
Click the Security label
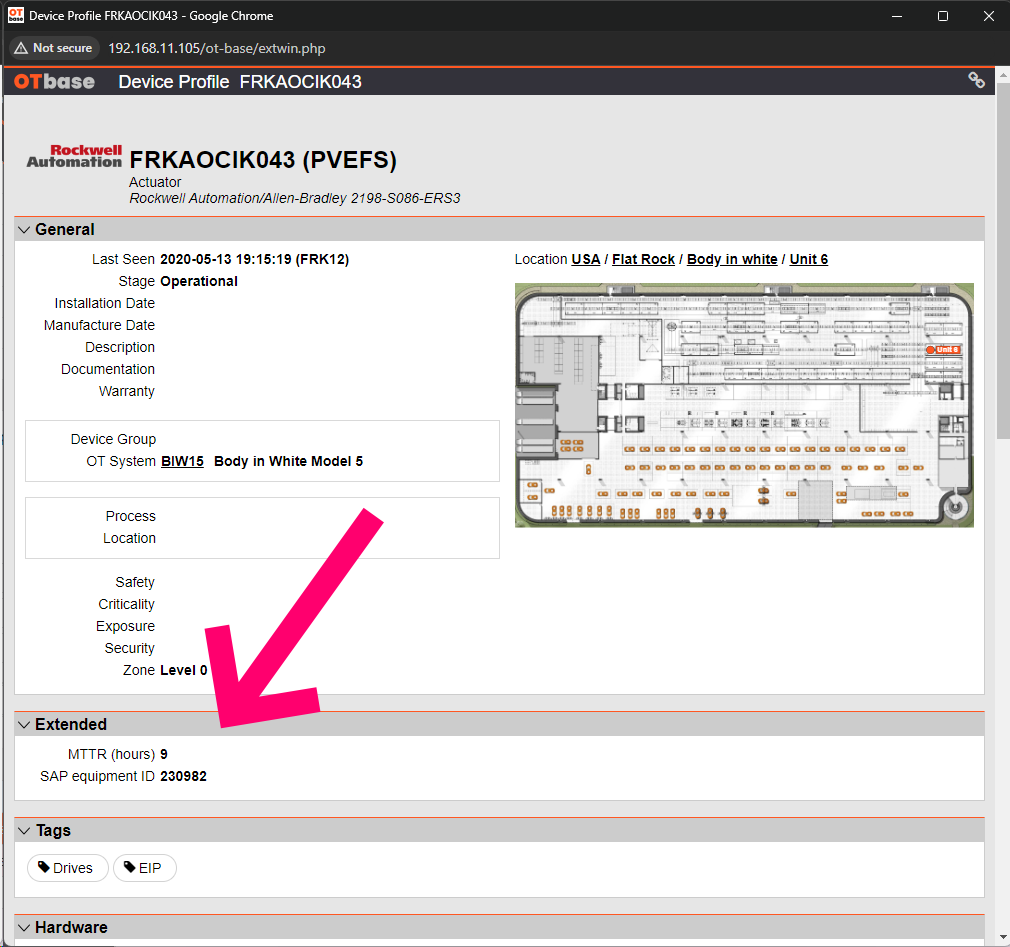tap(129, 648)
